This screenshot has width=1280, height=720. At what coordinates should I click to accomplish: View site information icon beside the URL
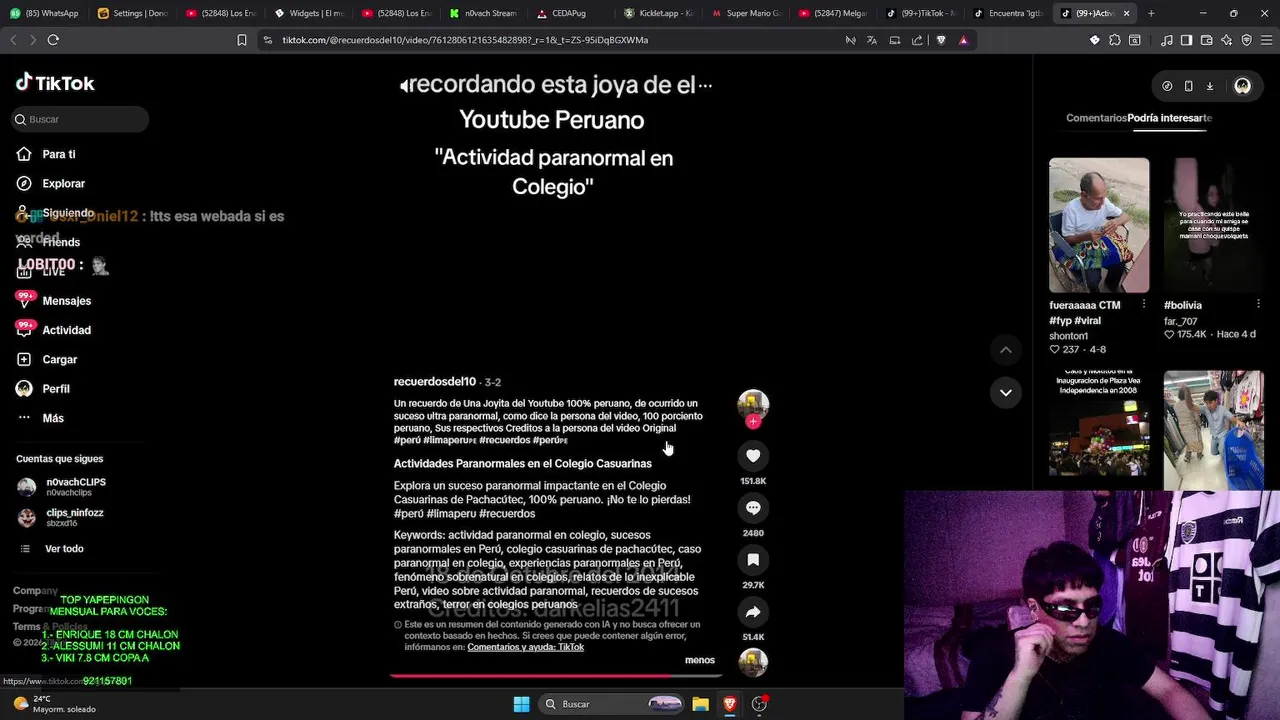(267, 40)
